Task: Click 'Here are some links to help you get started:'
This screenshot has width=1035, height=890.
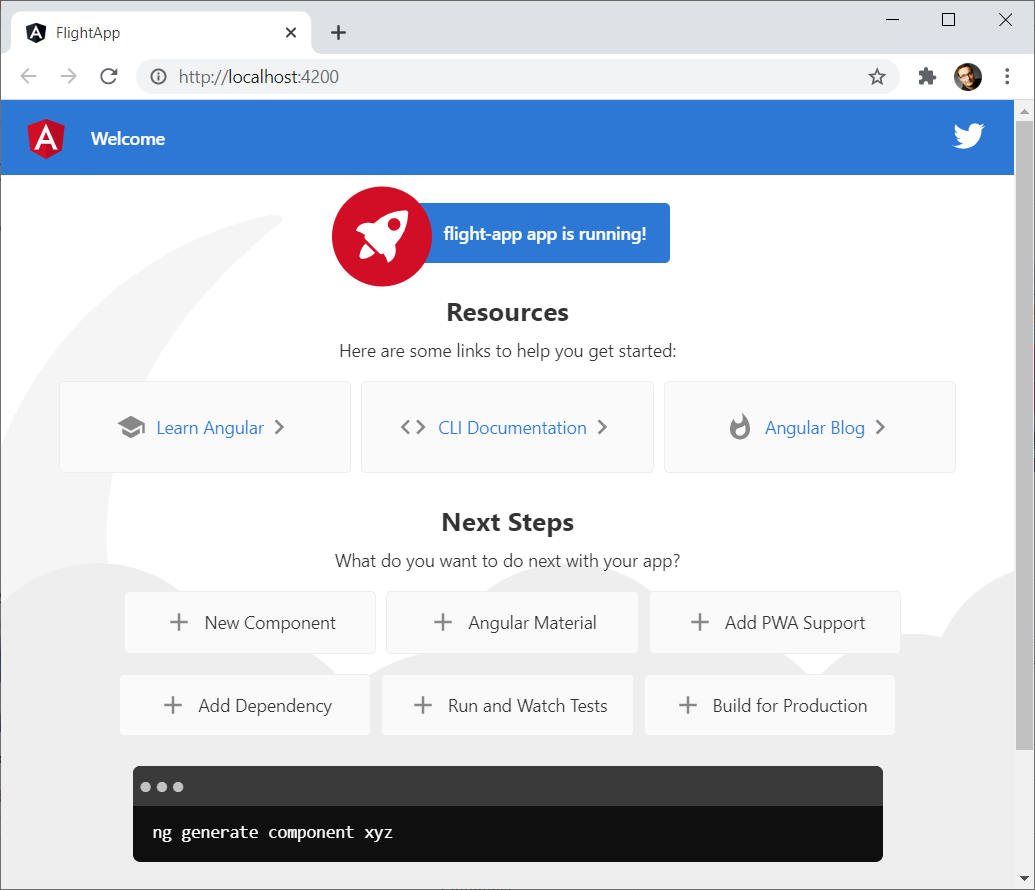Action: (x=508, y=351)
